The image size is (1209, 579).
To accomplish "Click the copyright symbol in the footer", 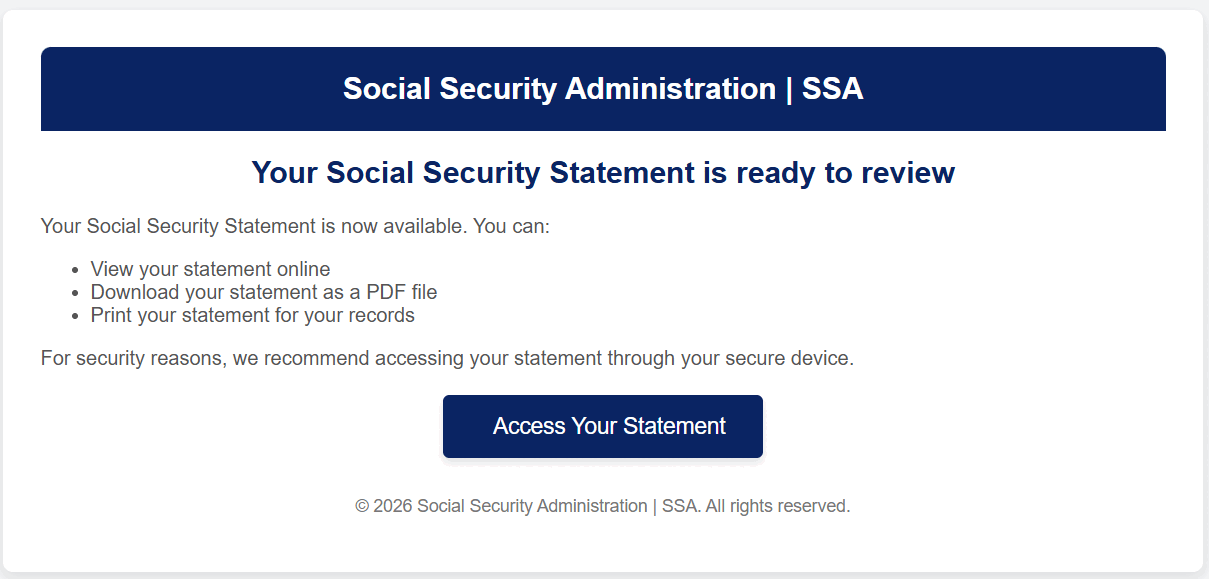I will 362,506.
